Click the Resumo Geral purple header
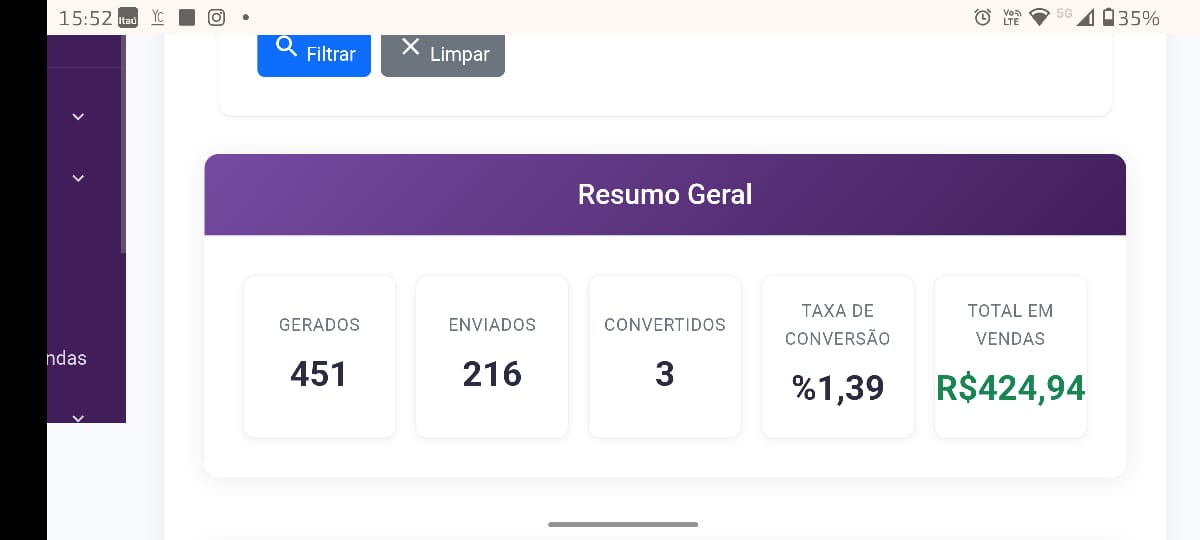1200x540 pixels. tap(665, 195)
